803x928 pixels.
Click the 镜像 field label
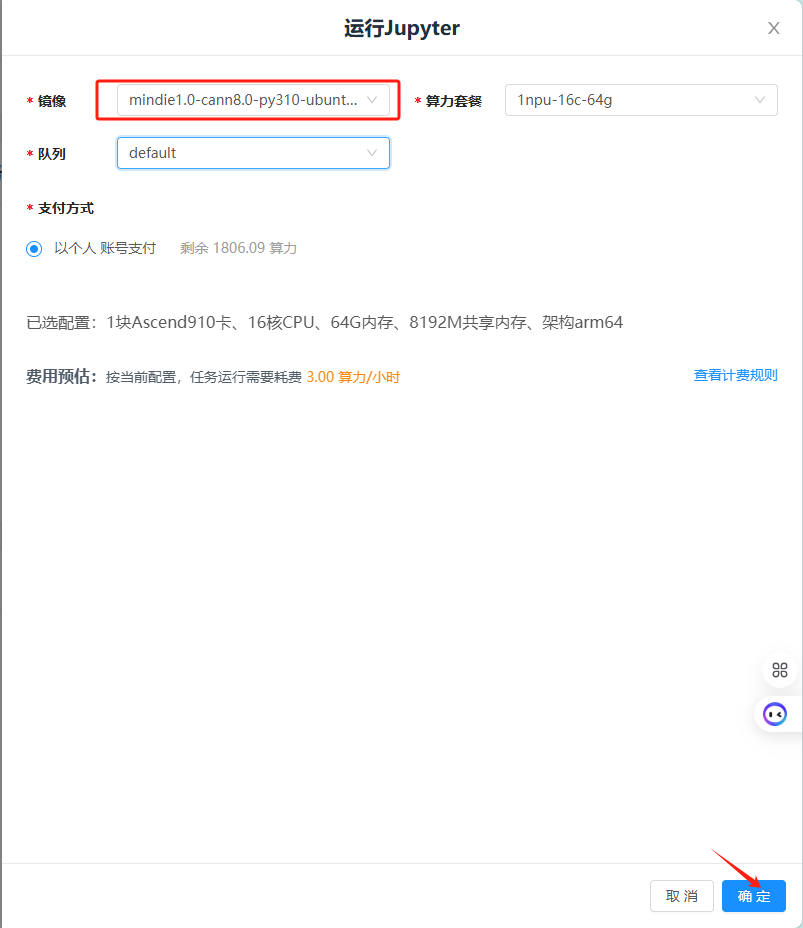click(51, 101)
